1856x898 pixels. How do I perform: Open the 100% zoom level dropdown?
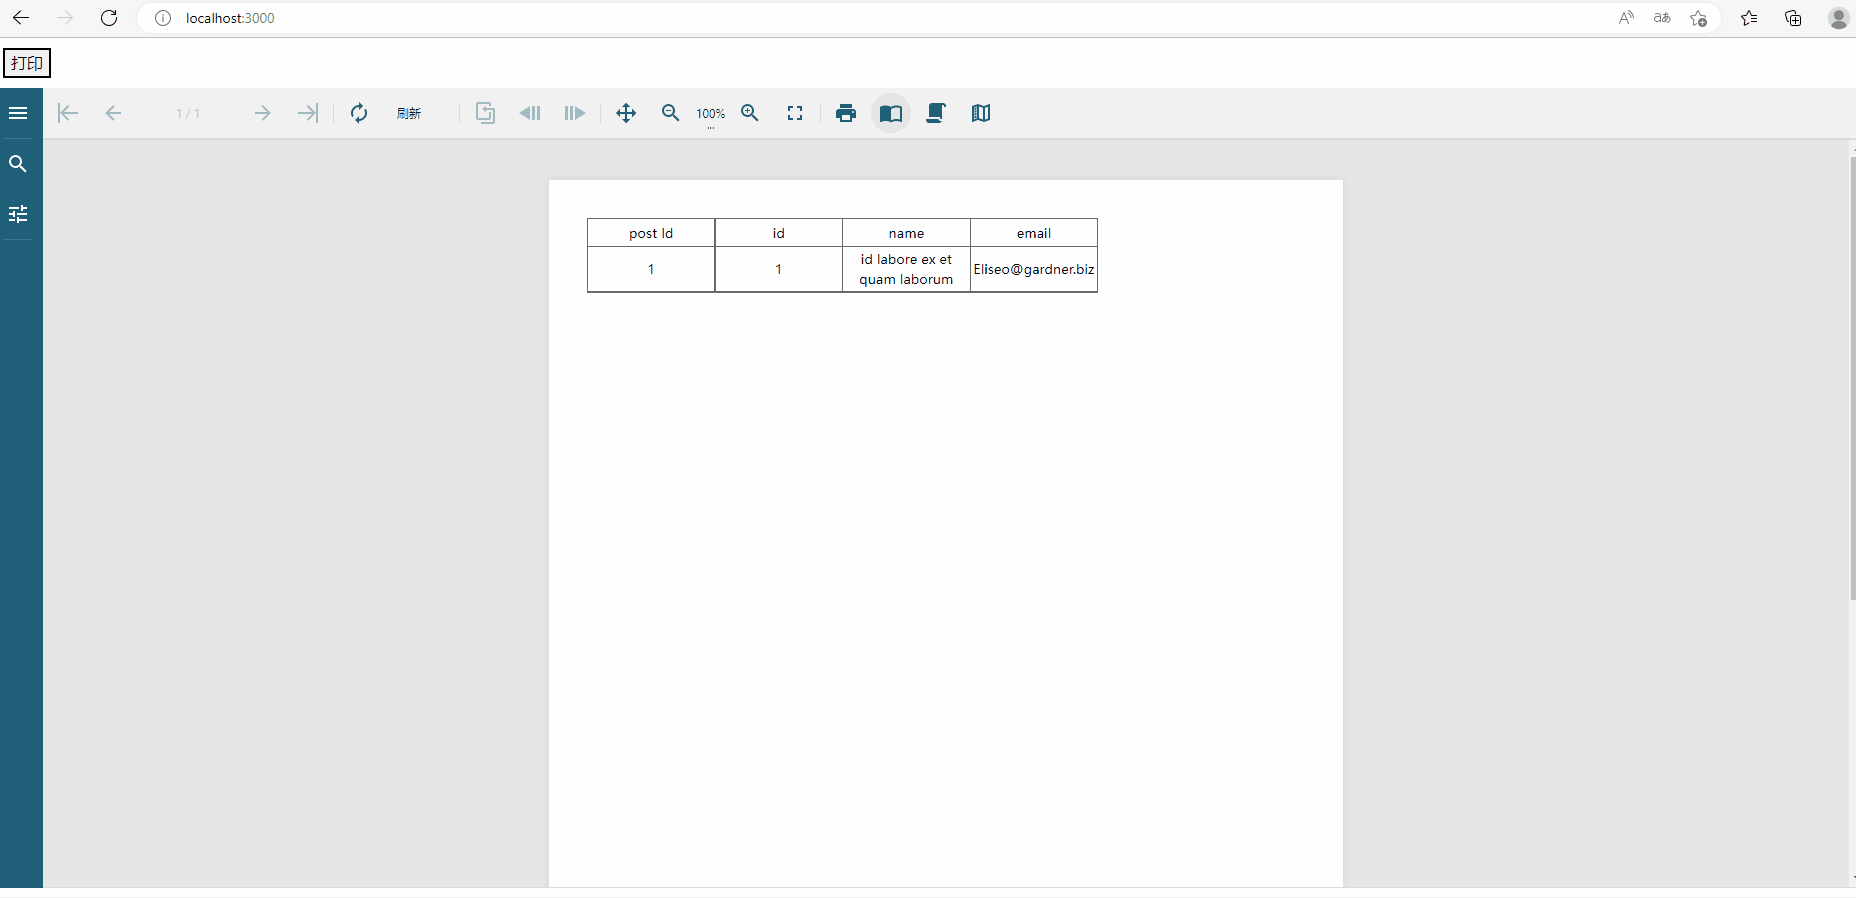[711, 114]
